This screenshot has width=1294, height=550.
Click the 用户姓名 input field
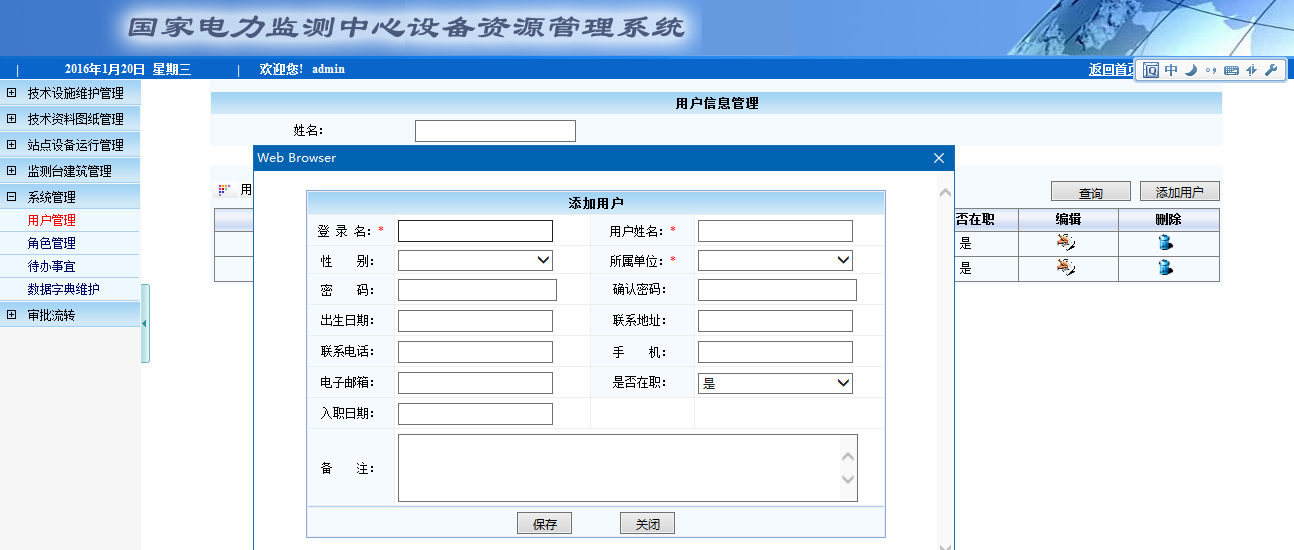[775, 231]
